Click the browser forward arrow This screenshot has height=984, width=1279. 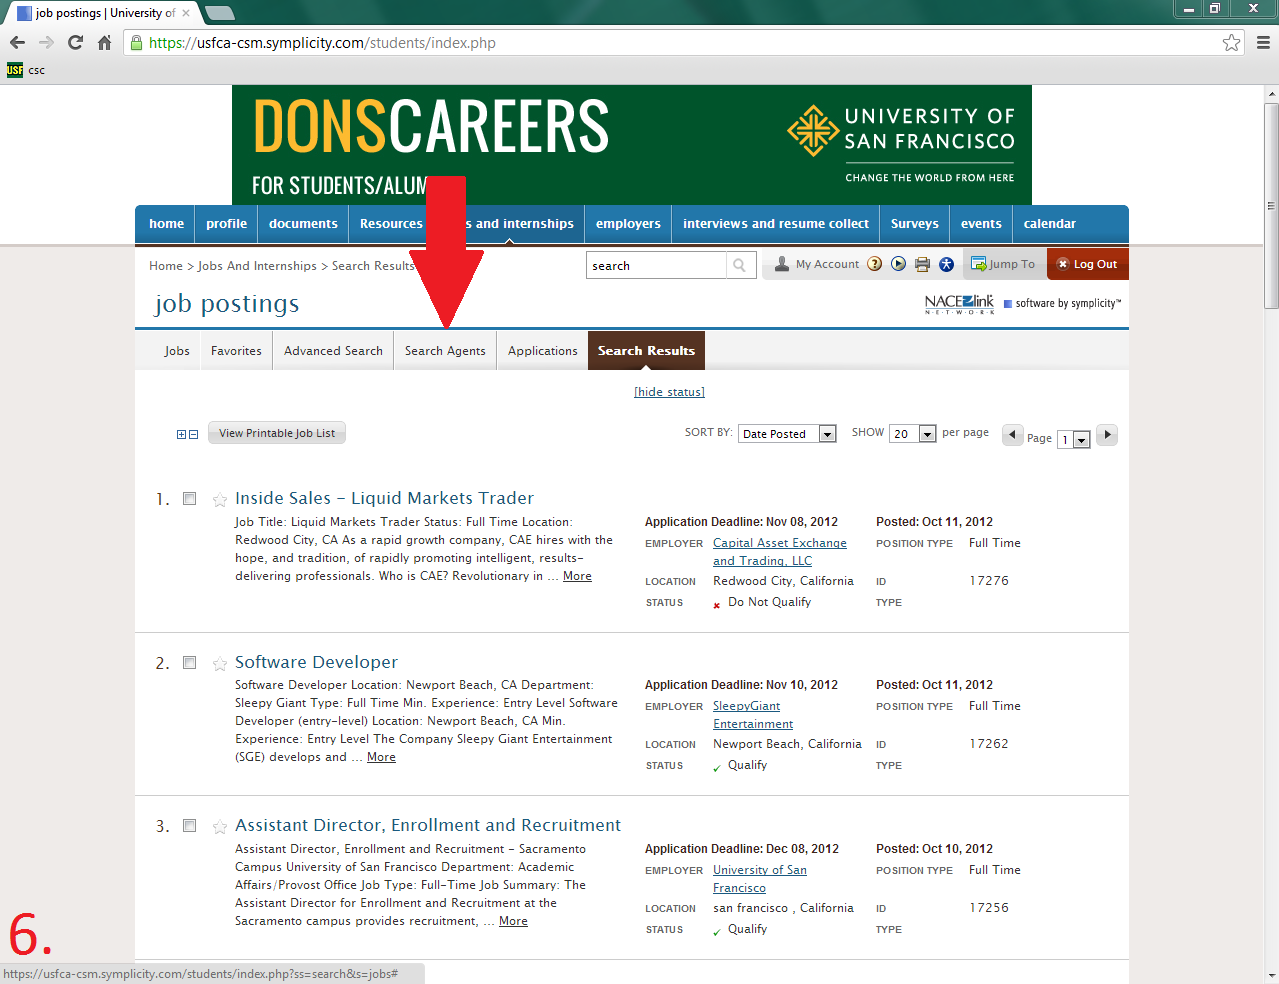pyautogui.click(x=46, y=42)
